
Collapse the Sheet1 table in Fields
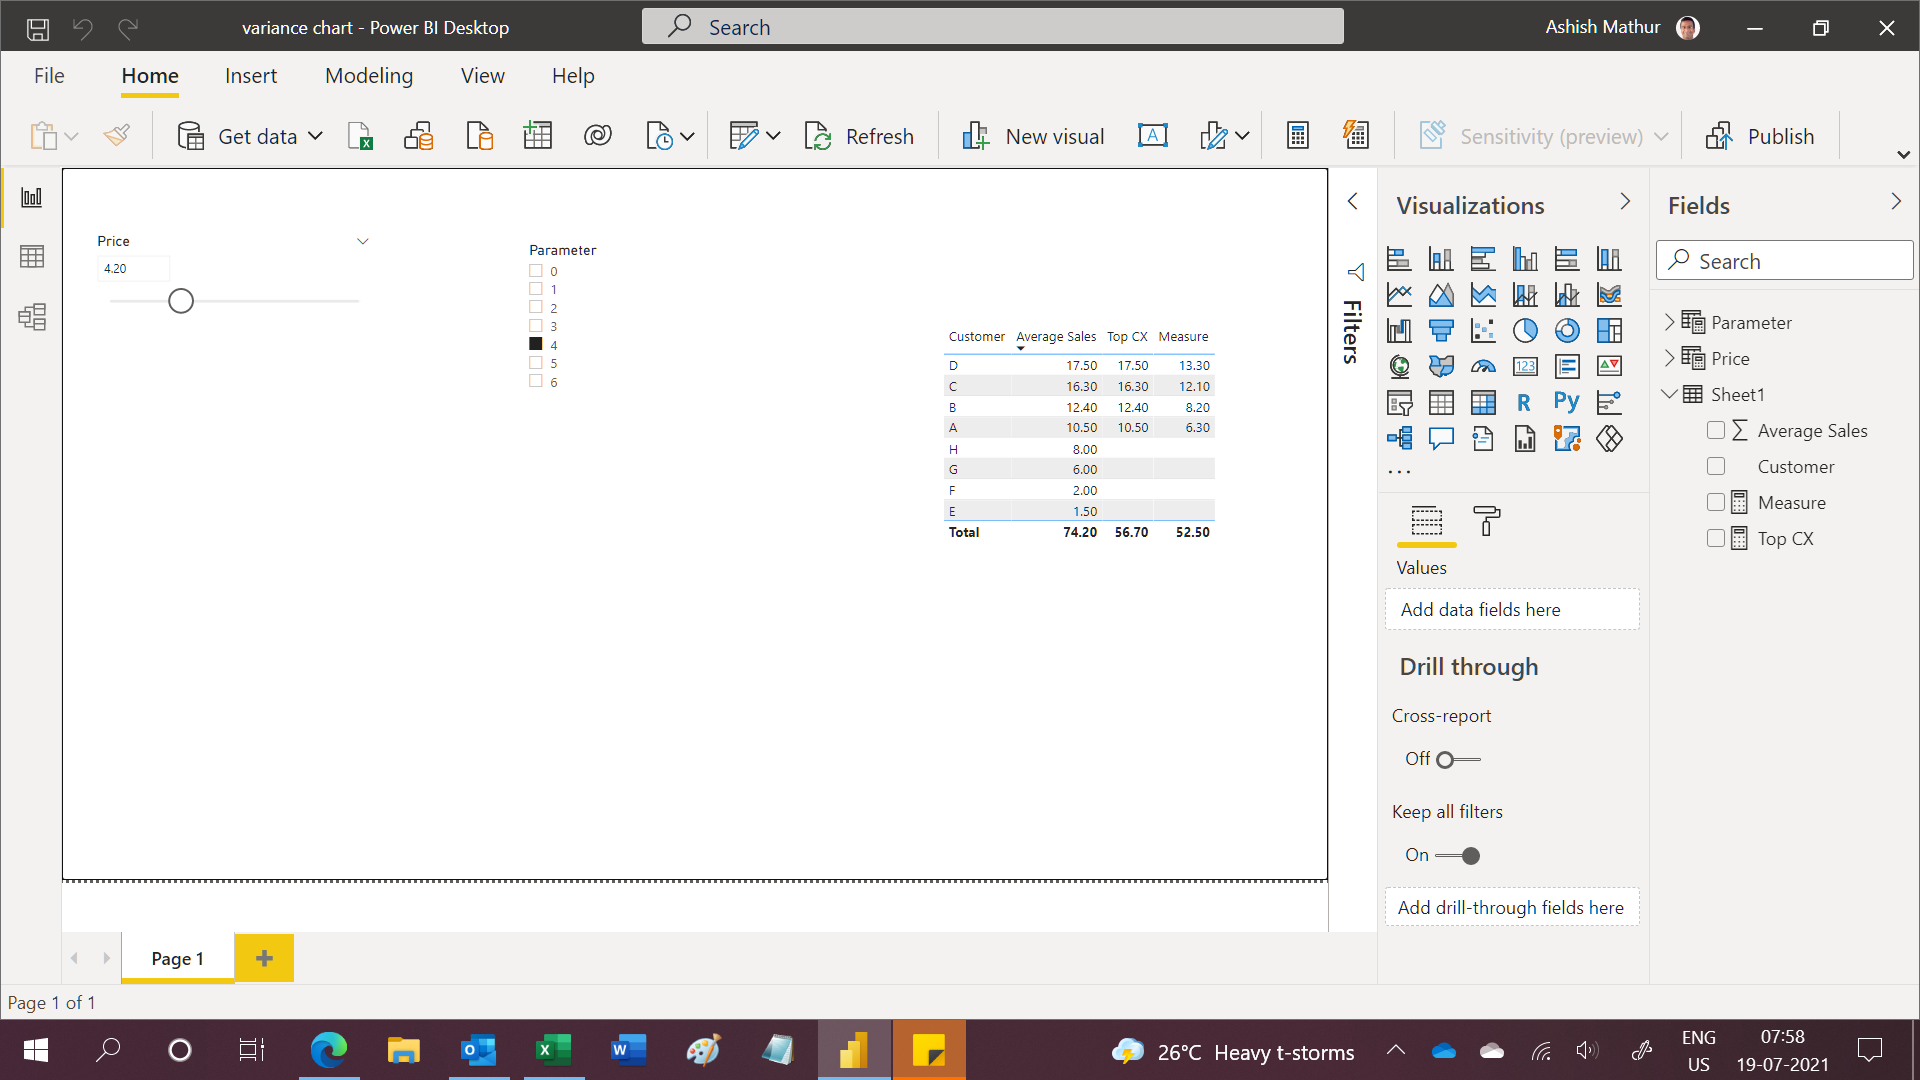(1669, 394)
